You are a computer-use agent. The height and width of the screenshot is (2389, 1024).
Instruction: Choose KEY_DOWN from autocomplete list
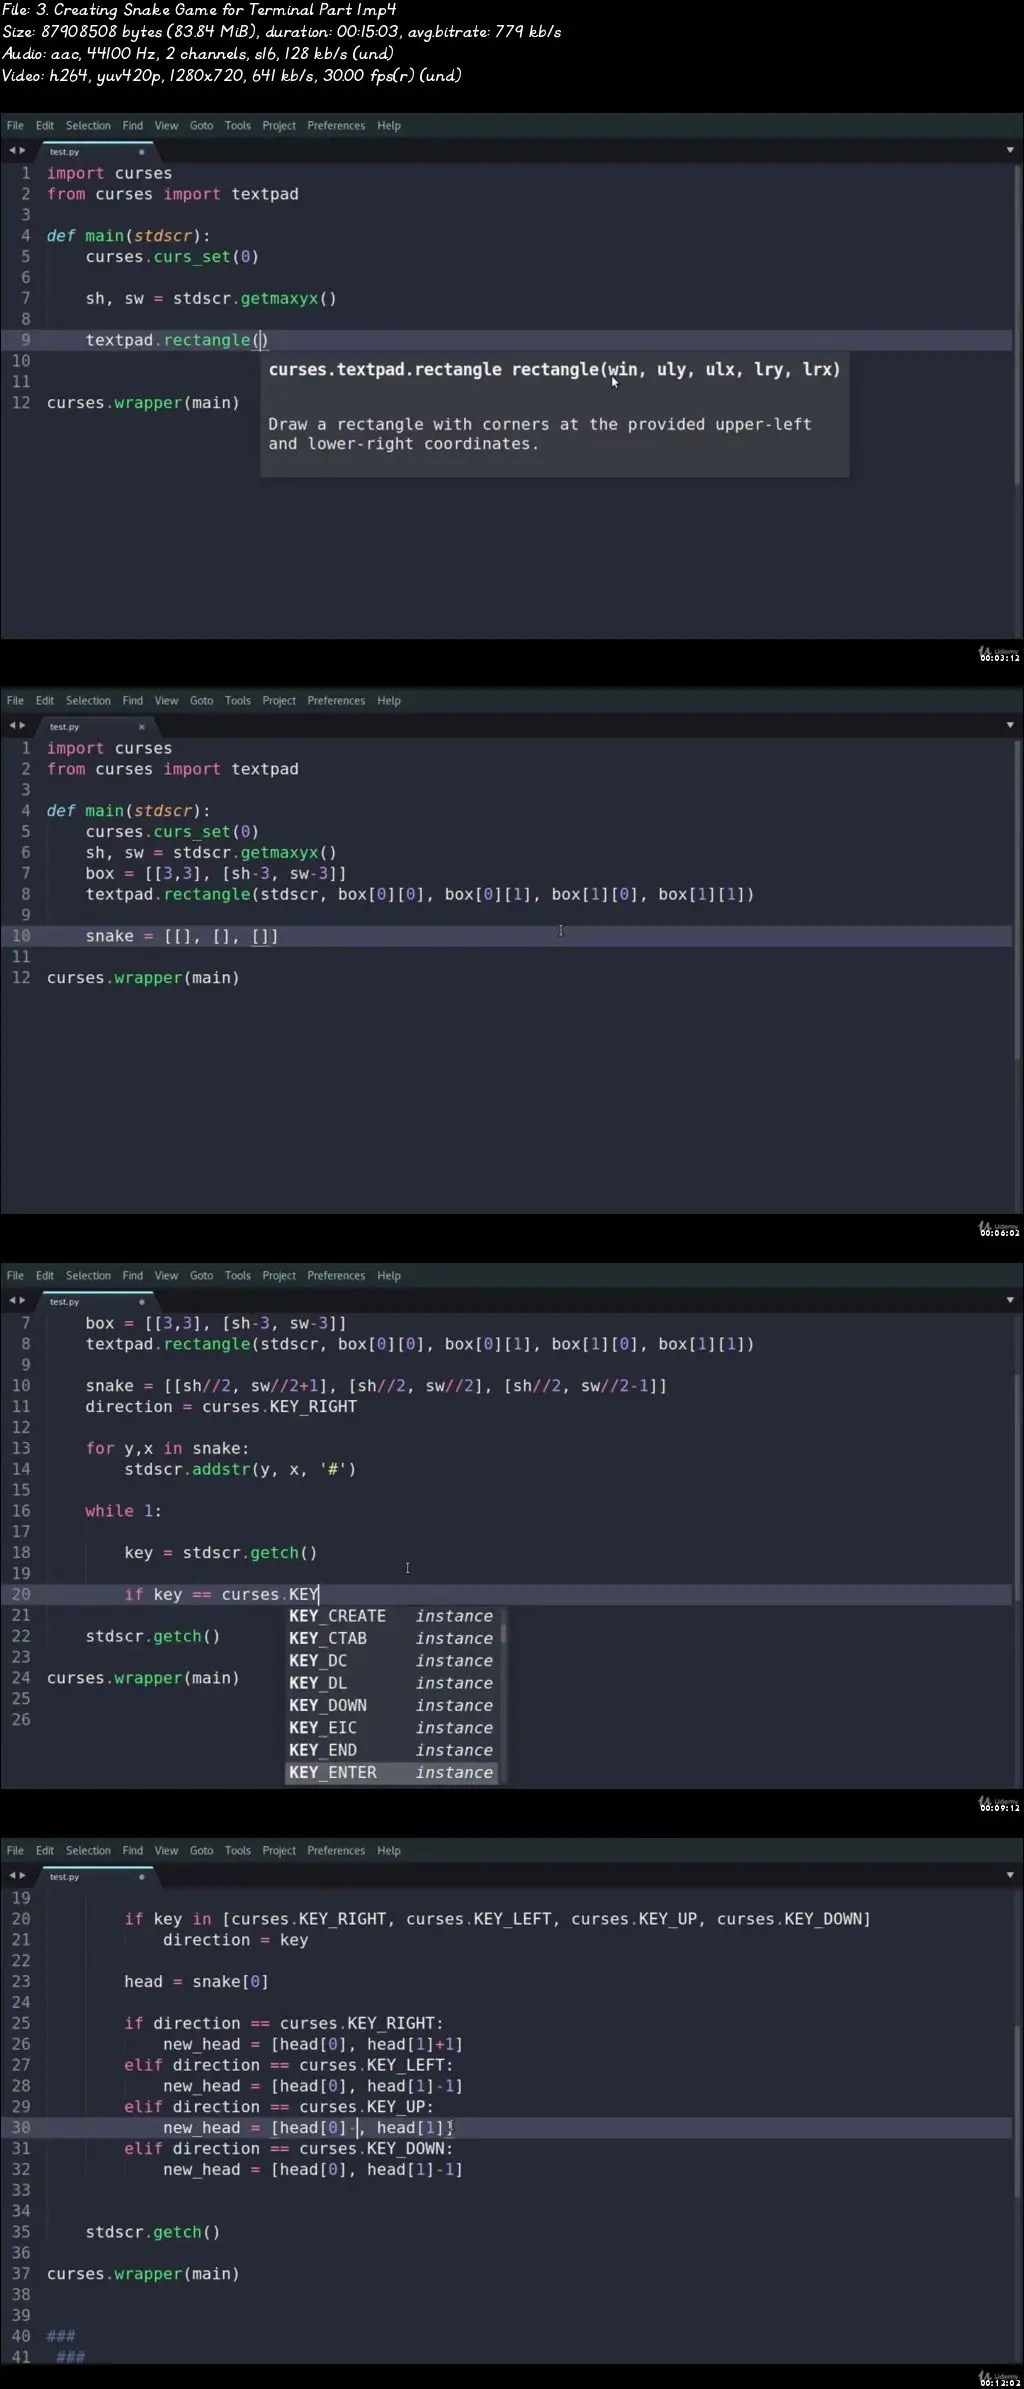click(x=391, y=1705)
